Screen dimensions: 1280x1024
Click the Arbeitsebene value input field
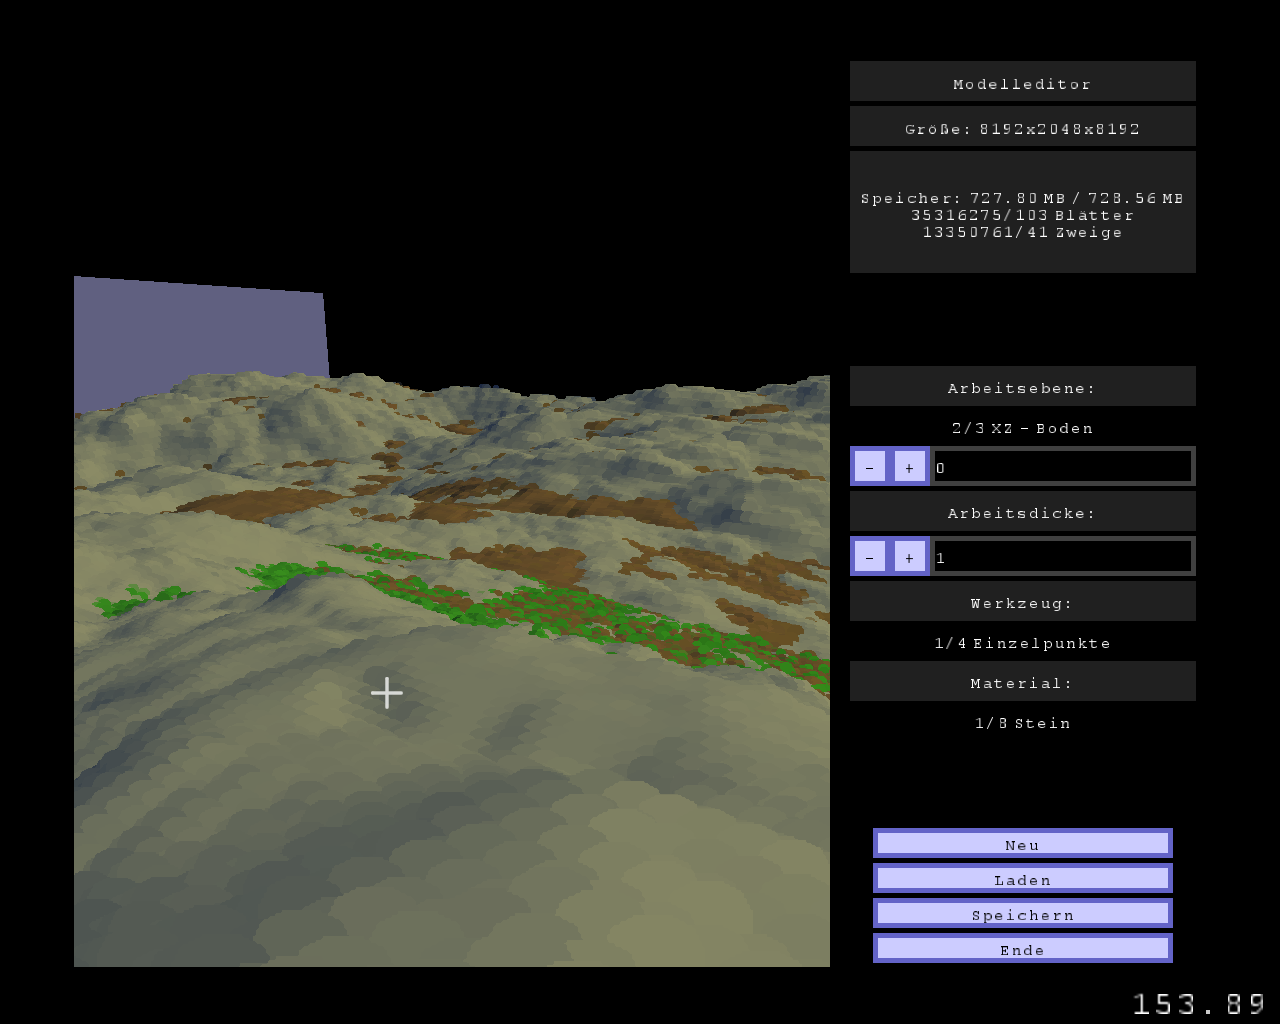click(1062, 467)
